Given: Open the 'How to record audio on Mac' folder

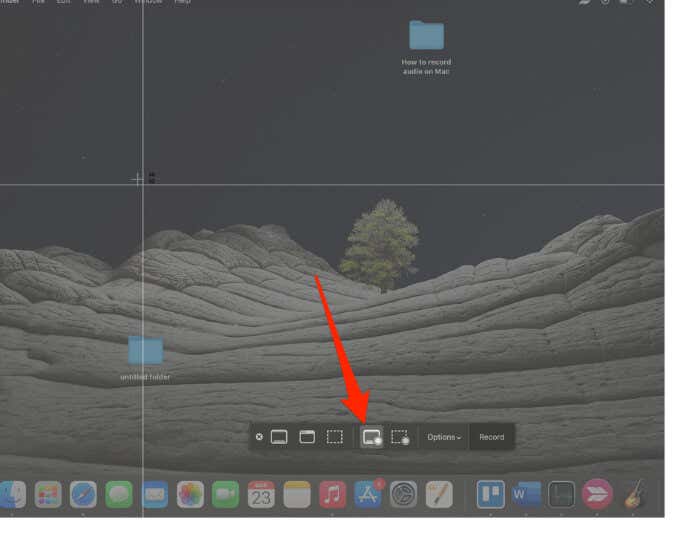Looking at the screenshot, I should [x=427, y=36].
